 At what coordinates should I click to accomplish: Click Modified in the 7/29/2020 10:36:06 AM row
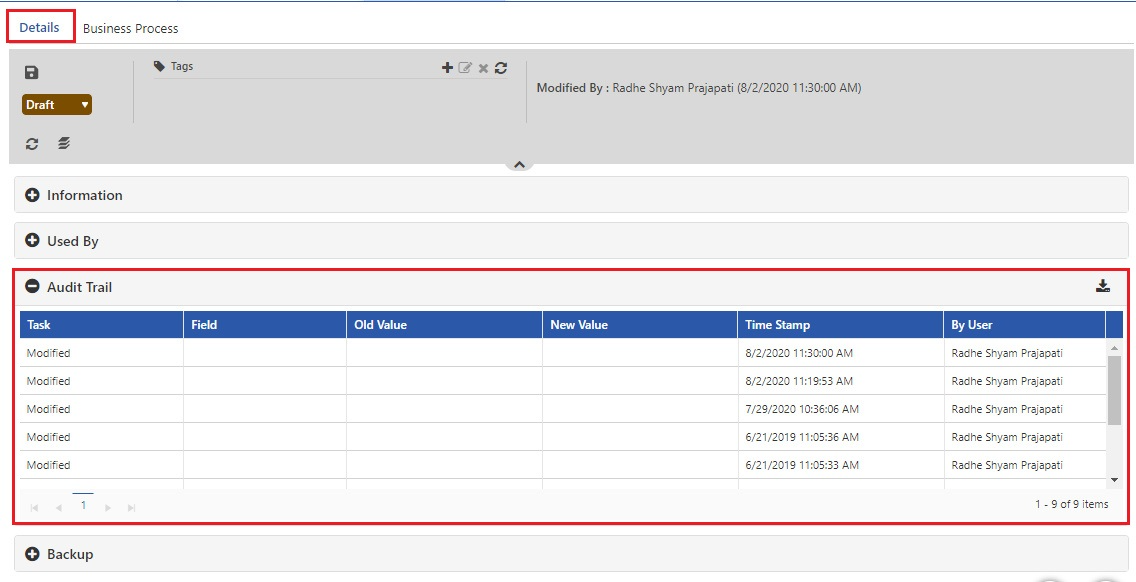point(49,409)
